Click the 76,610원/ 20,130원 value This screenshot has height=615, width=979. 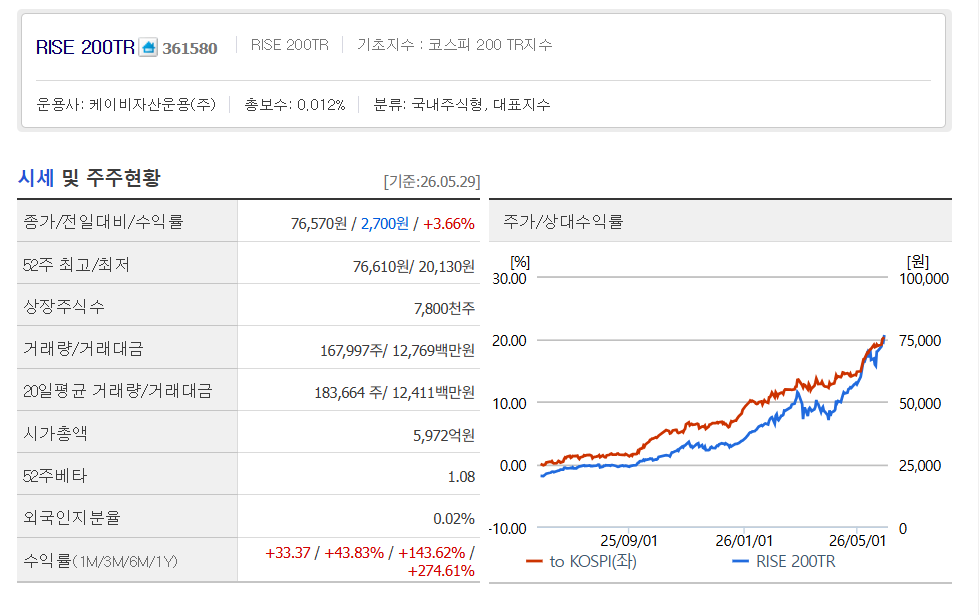[x=414, y=267]
